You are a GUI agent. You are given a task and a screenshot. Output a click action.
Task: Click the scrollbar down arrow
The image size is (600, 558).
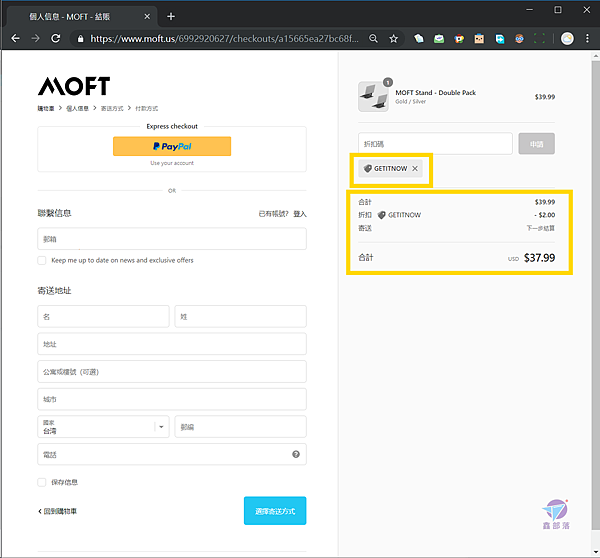tap(596, 552)
